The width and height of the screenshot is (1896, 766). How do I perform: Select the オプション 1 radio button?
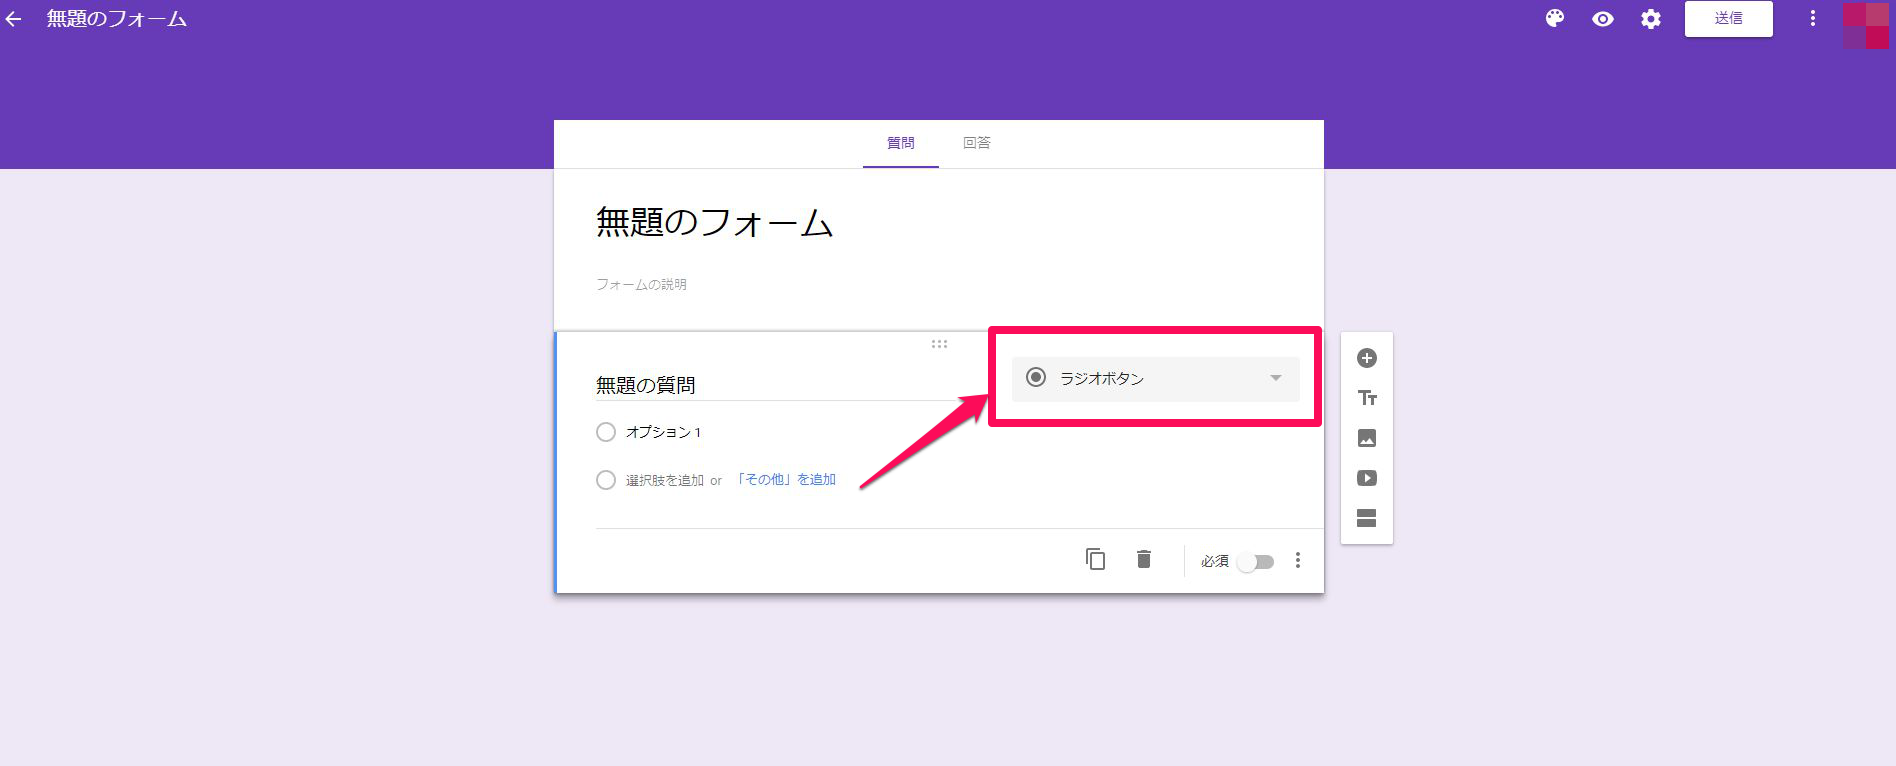pyautogui.click(x=605, y=432)
